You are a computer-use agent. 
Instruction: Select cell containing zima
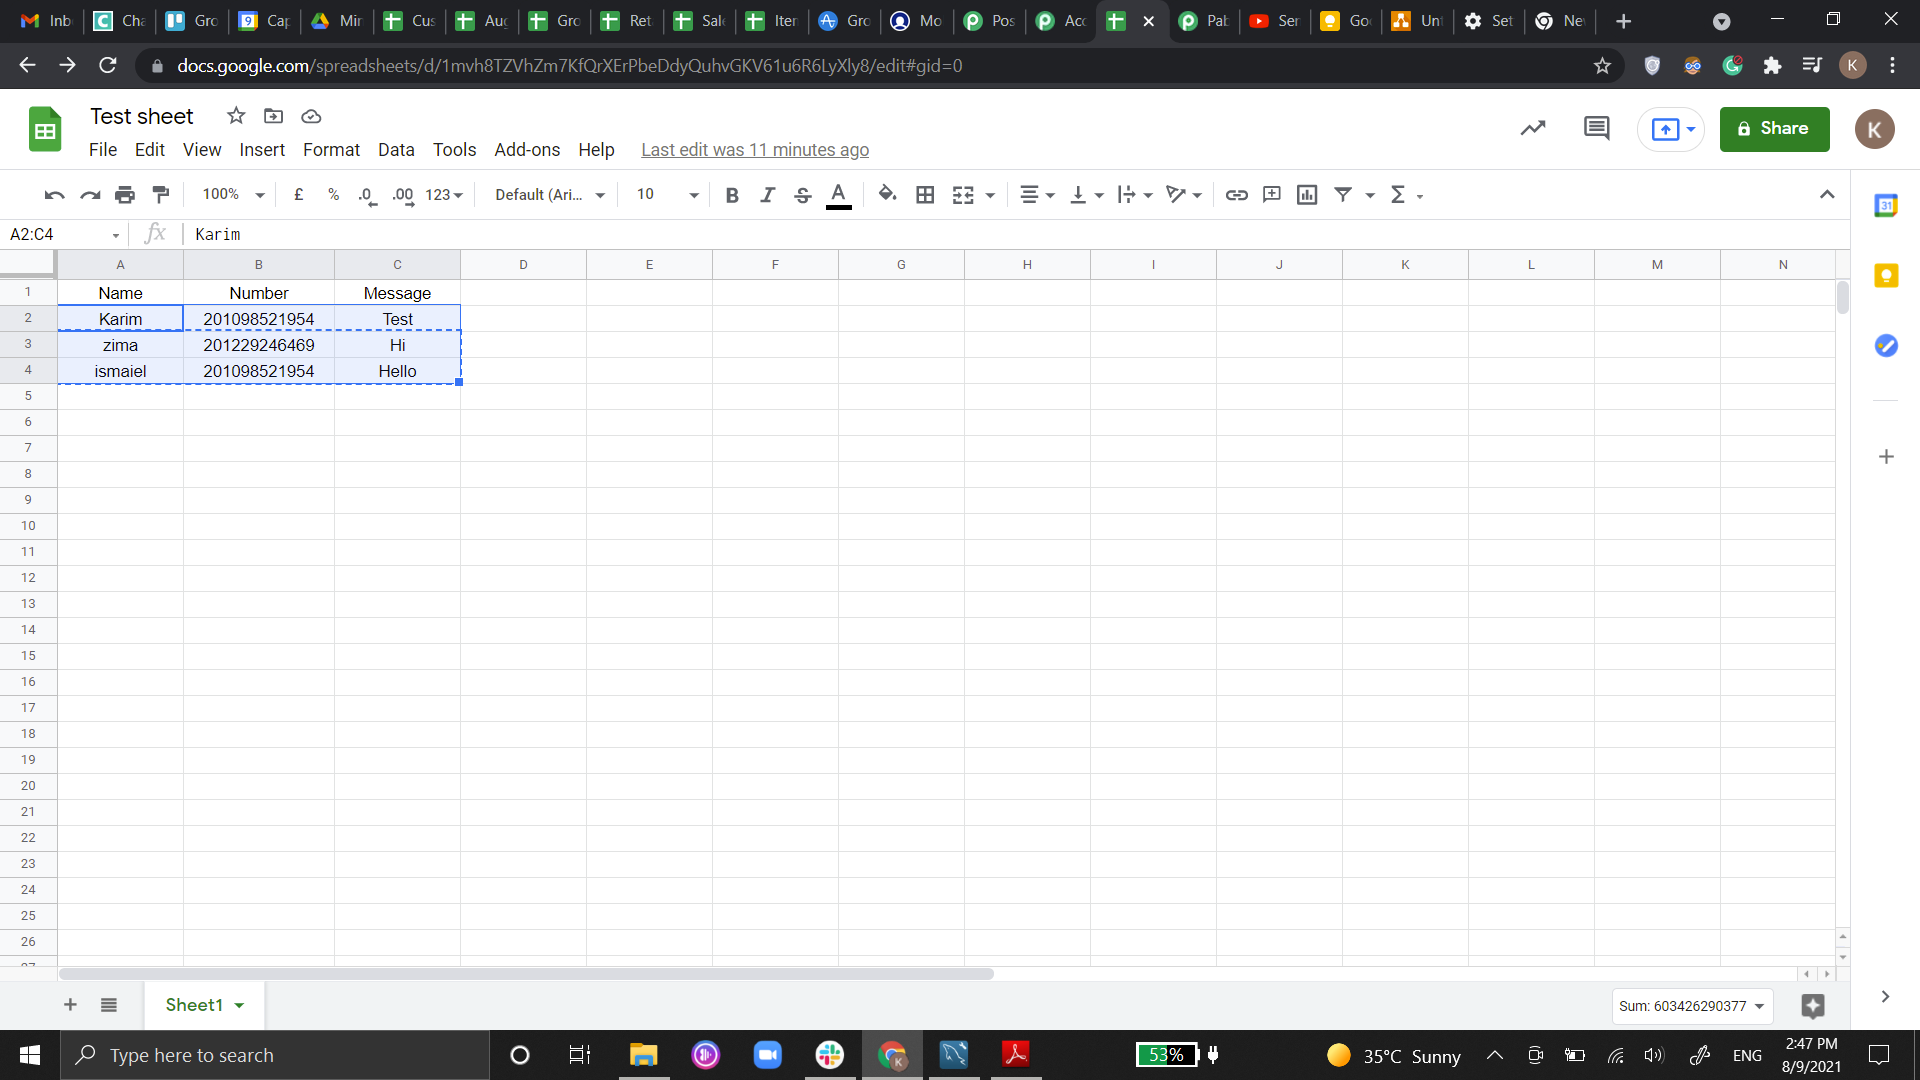pos(120,345)
